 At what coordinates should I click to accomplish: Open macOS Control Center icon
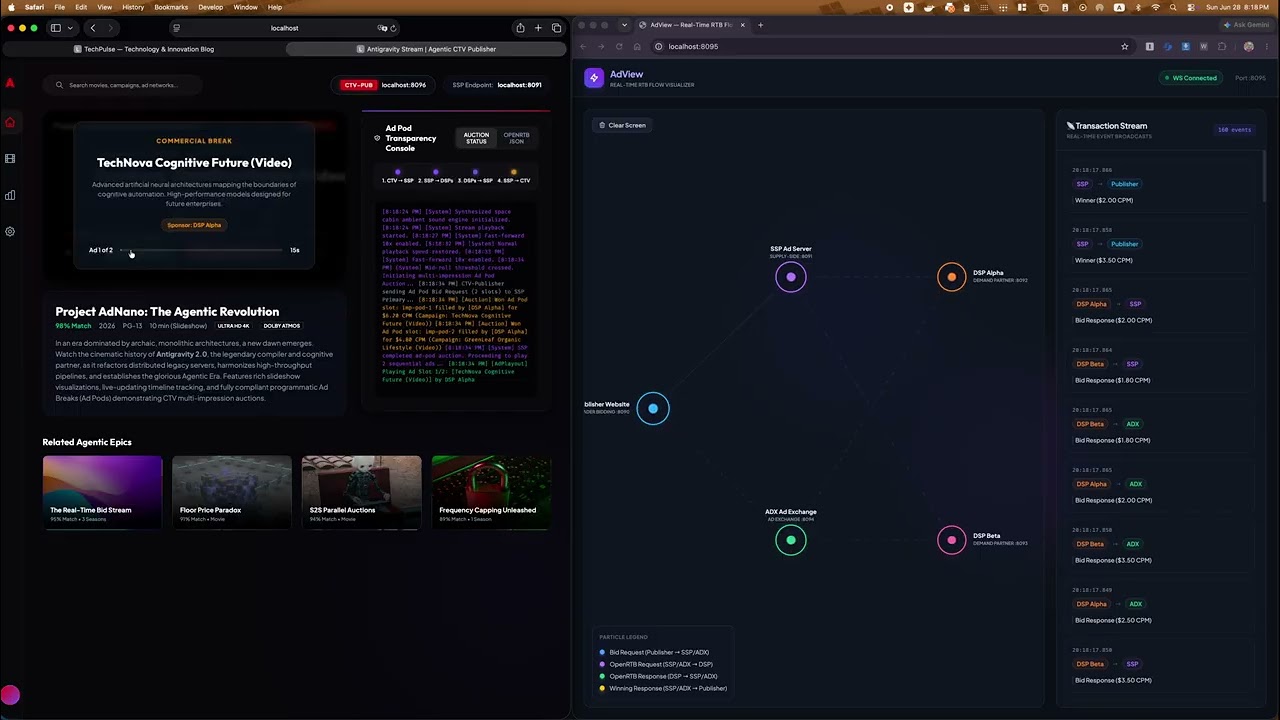point(1191,7)
